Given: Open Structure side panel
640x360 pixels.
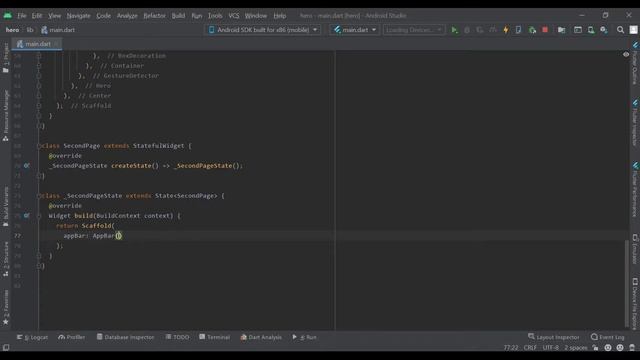Looking at the screenshot, I should click(6, 259).
